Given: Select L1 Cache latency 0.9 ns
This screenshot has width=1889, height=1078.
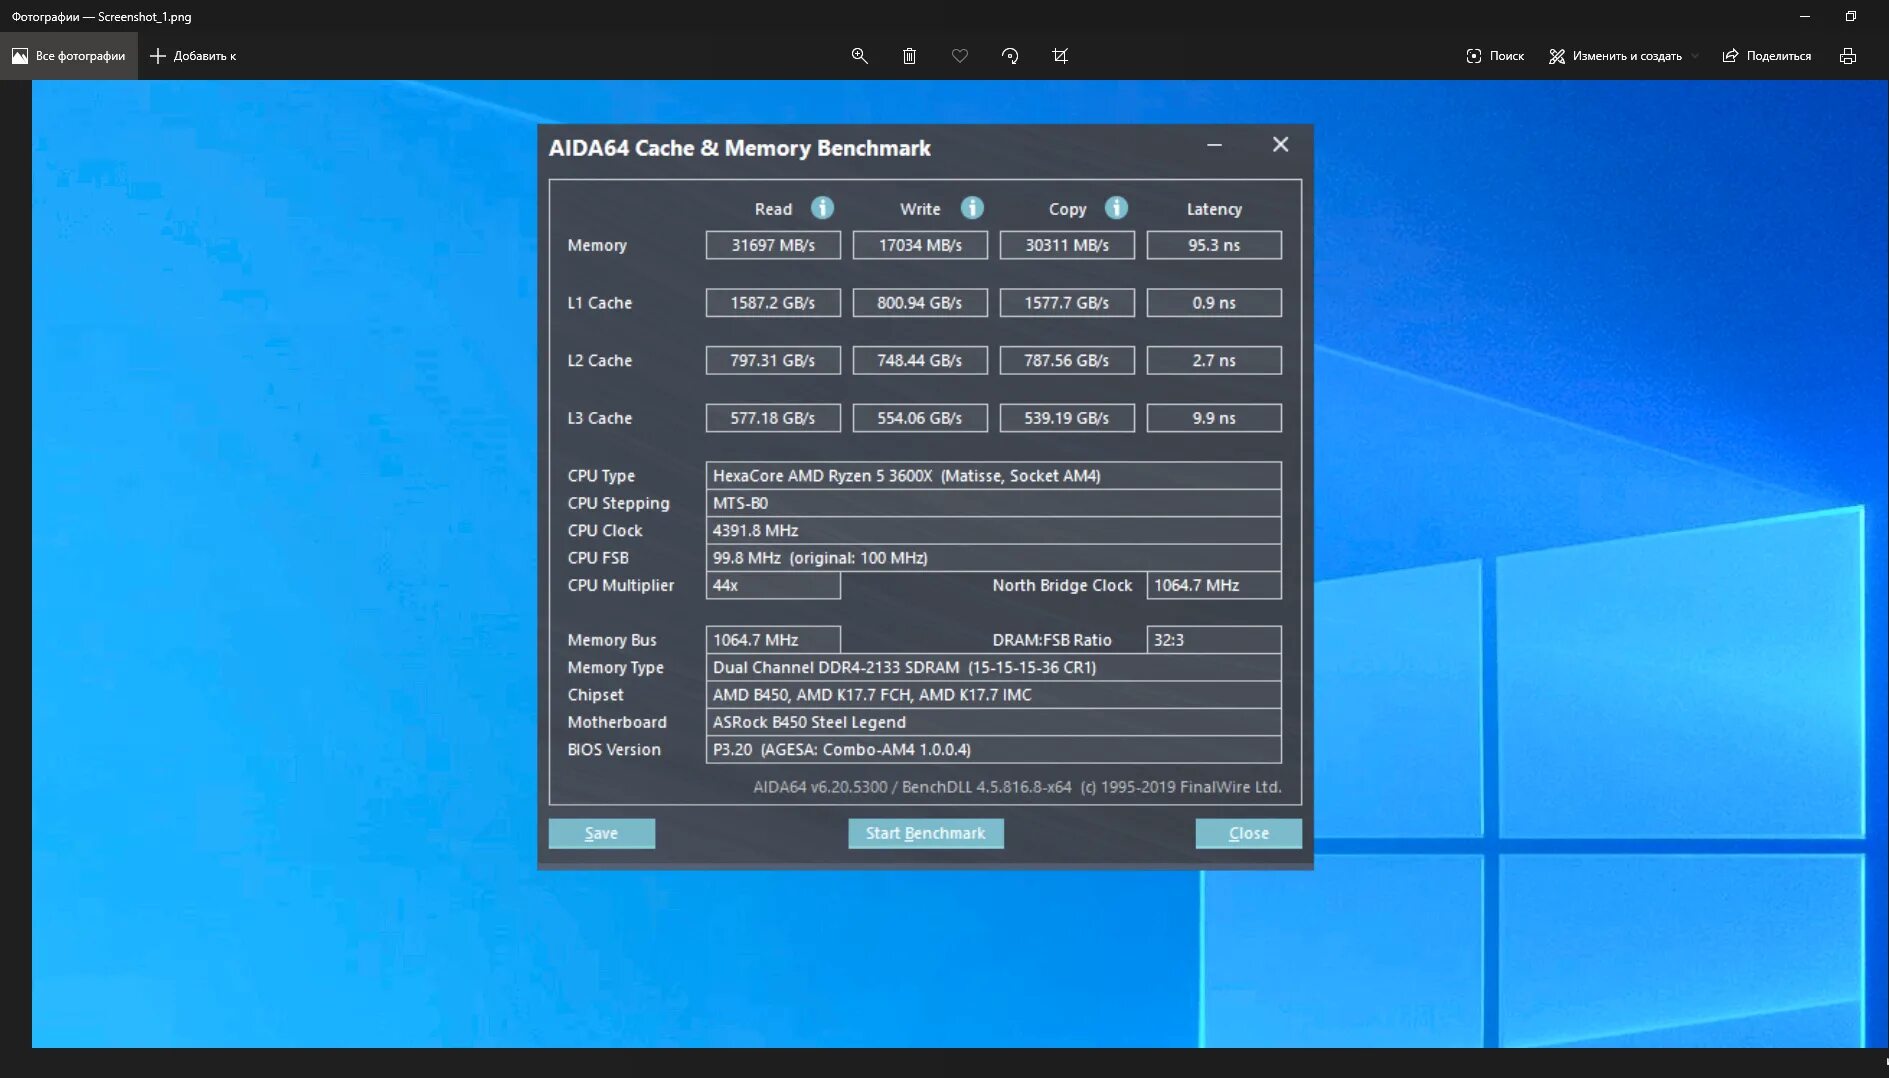Looking at the screenshot, I should [1214, 303].
